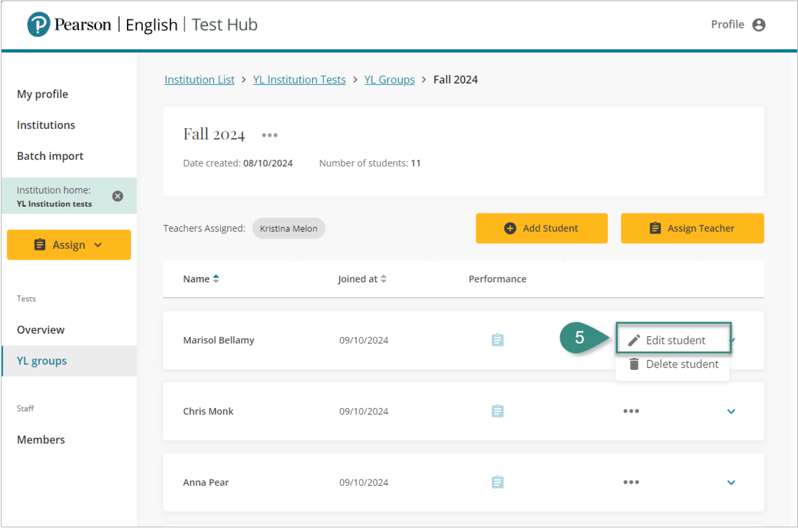This screenshot has width=798, height=529.
Task: Select Edit student from context menu
Action: click(674, 340)
